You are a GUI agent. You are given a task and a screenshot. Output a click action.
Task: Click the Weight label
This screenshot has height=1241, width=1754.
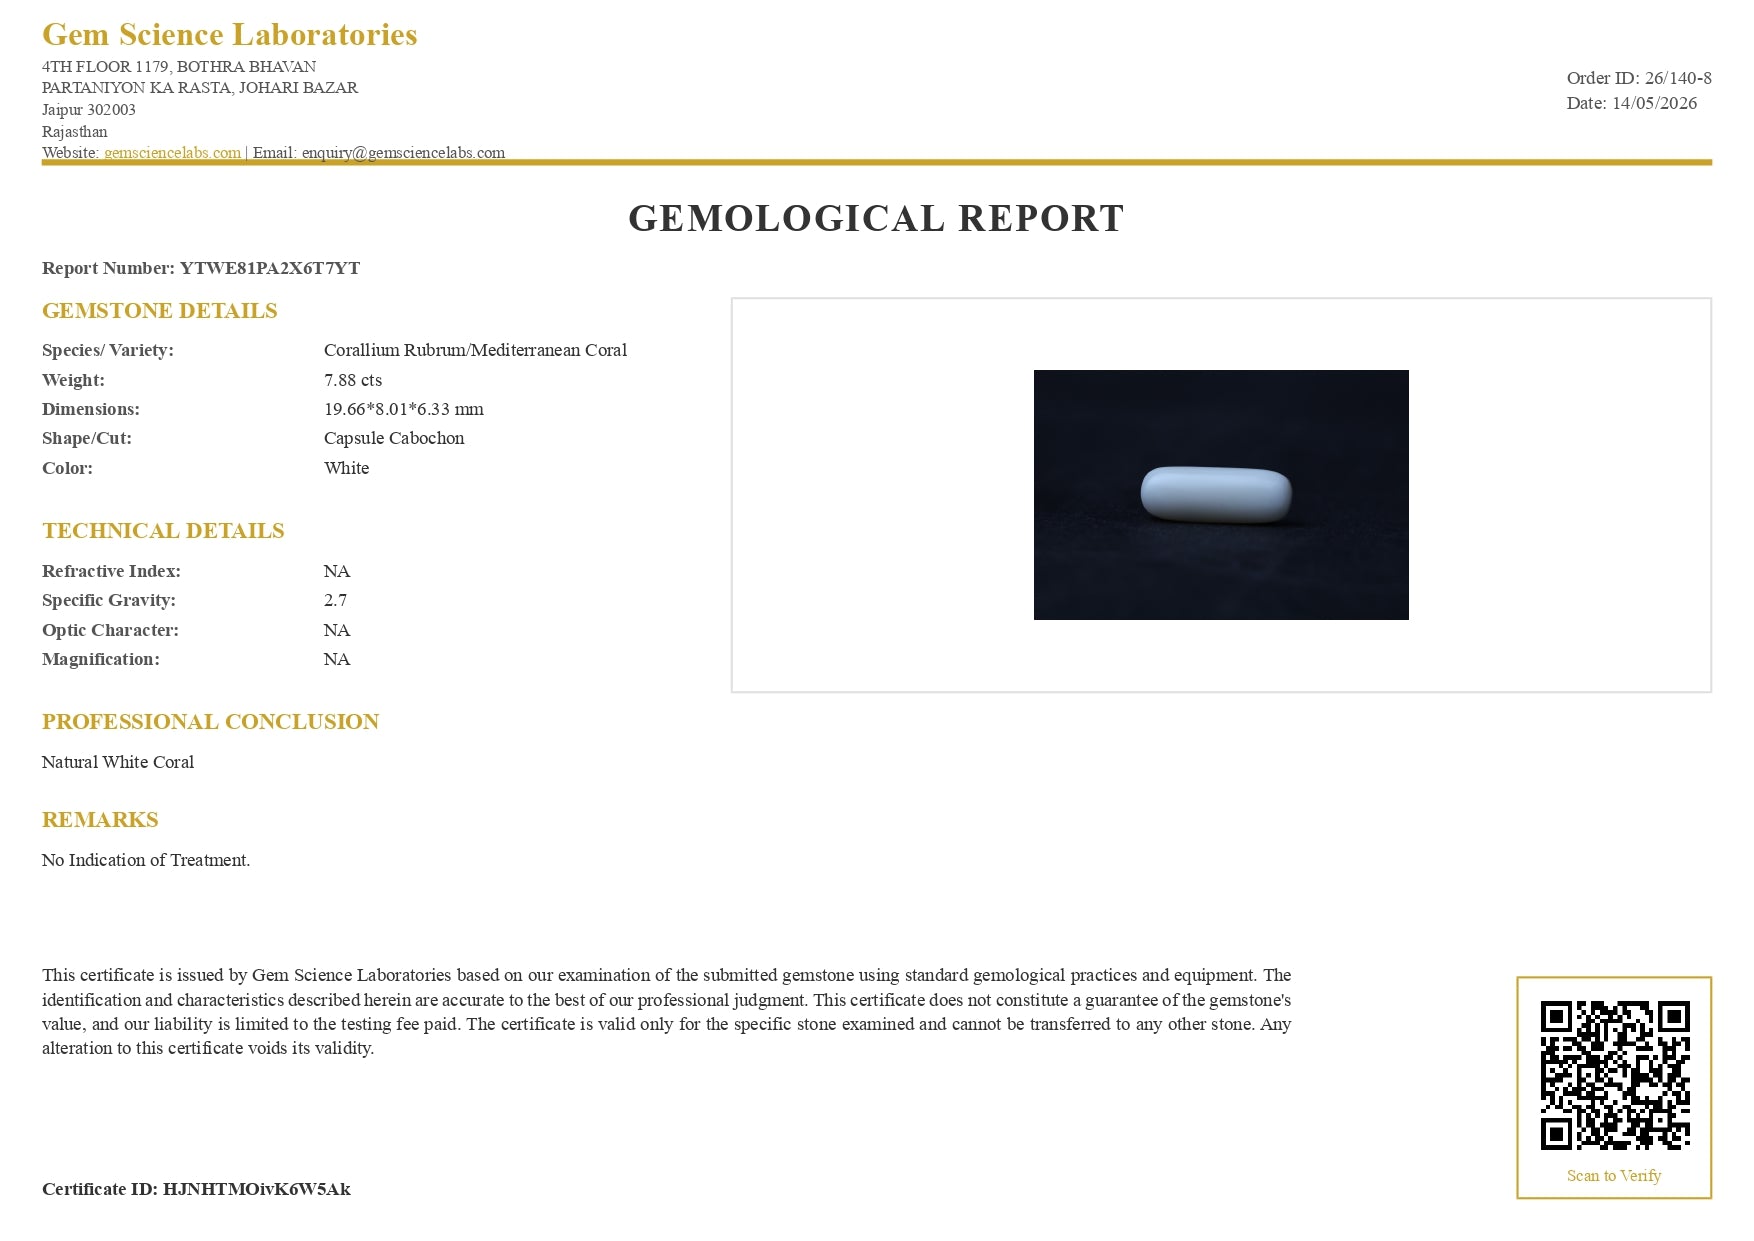pyautogui.click(x=73, y=380)
